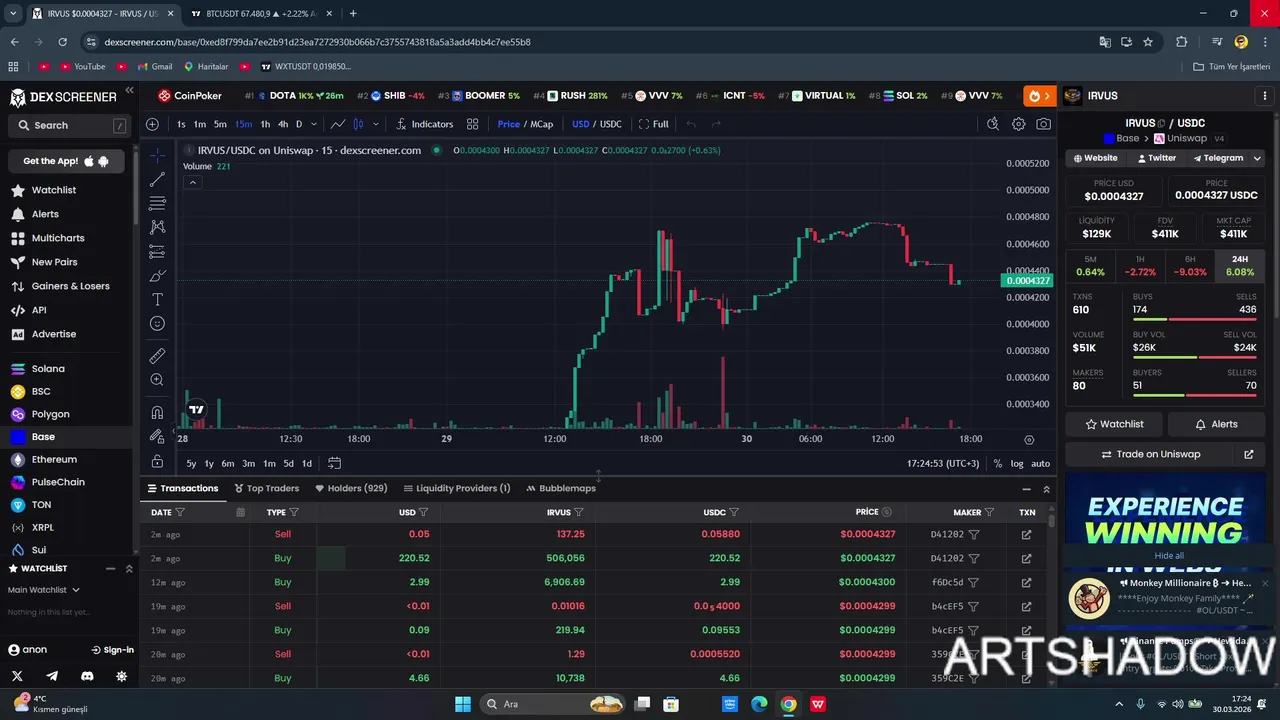The height and width of the screenshot is (720, 1280).
Task: Switch chart to 1h interval
Action: [265, 124]
